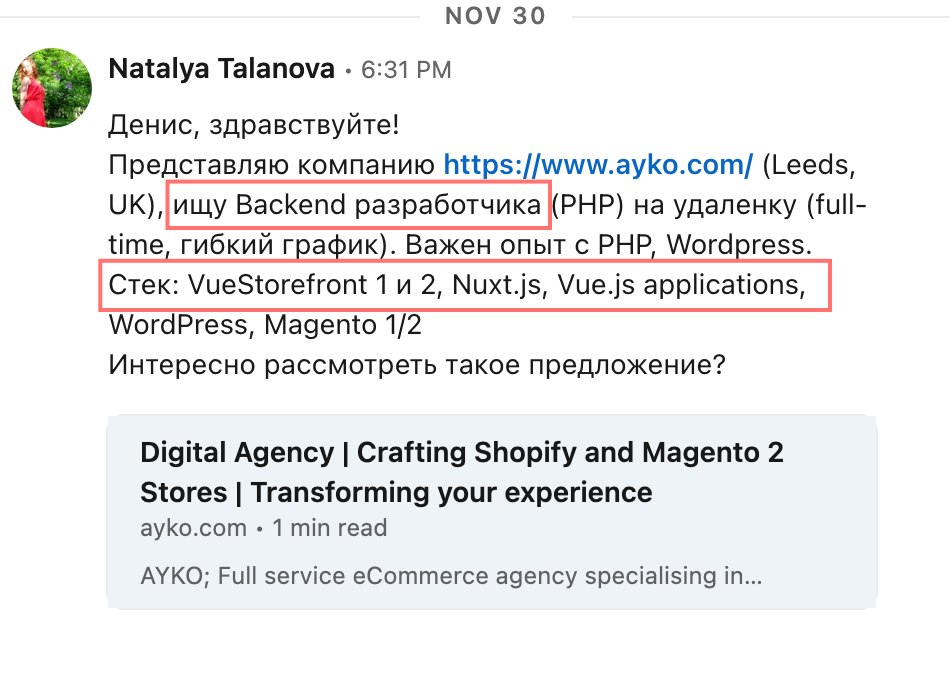Click the greeting "Денис, здравствуйте!"
This screenshot has height=696, width=950.
[x=253, y=126]
